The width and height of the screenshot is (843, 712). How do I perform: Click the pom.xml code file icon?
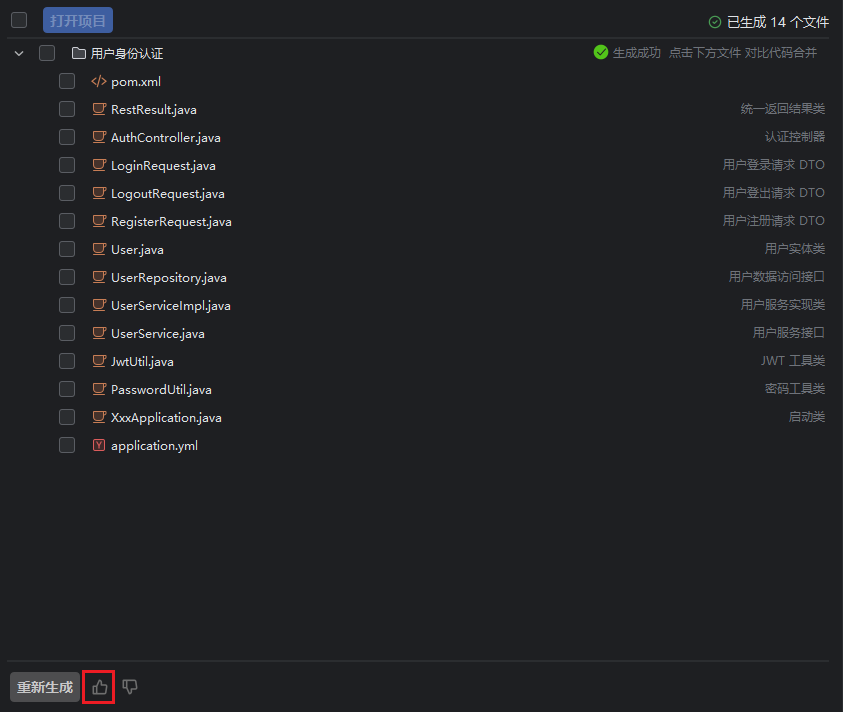(x=98, y=81)
